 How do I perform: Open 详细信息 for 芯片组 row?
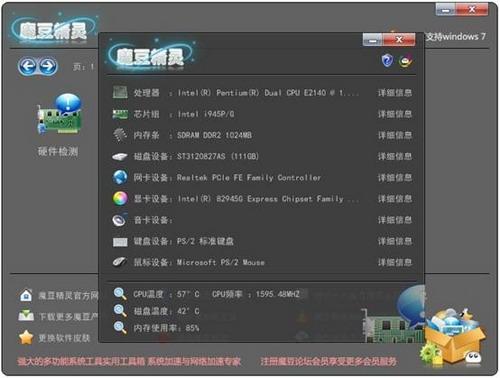pyautogui.click(x=395, y=114)
